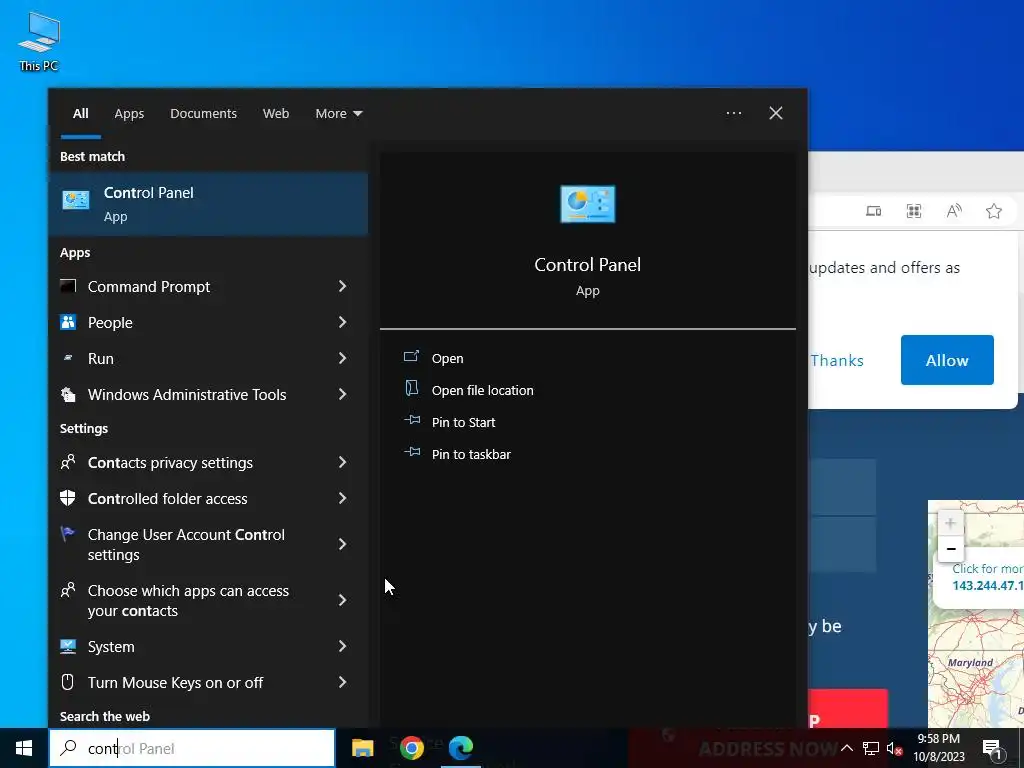This screenshot has width=1024, height=768.
Task: Expand System result arrow
Action: click(x=342, y=646)
